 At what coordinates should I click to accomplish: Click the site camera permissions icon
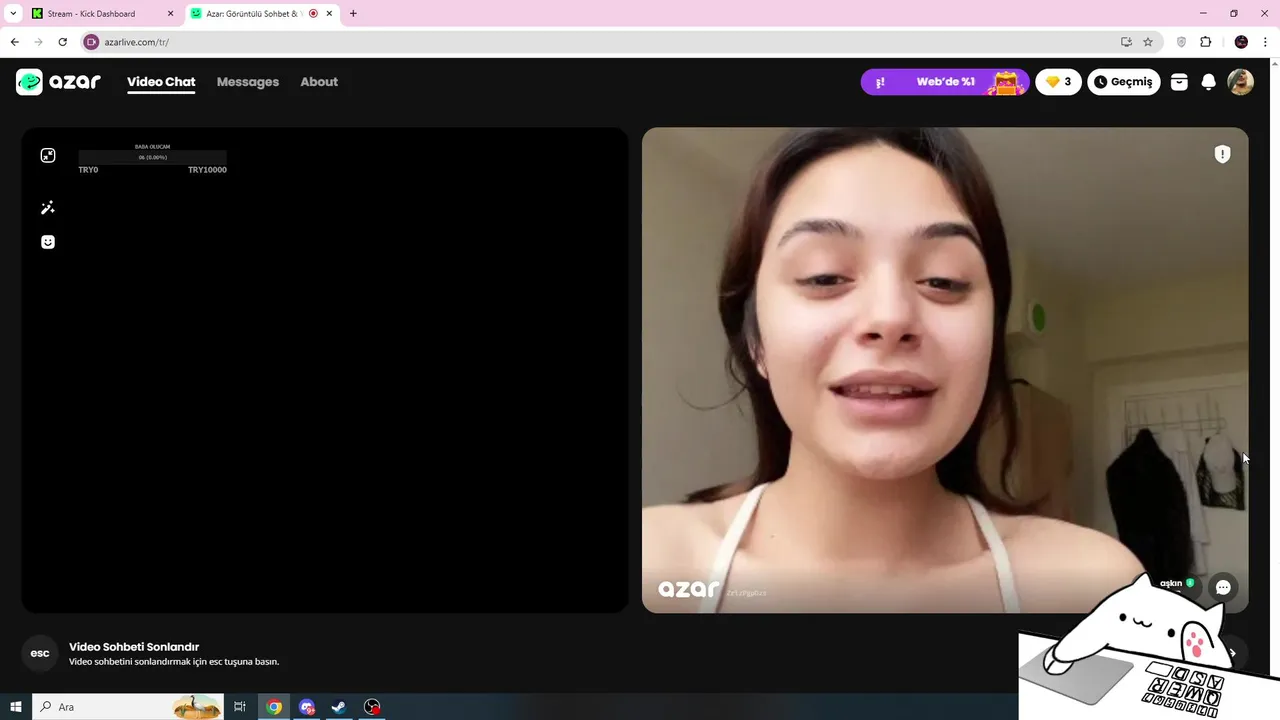coord(92,42)
